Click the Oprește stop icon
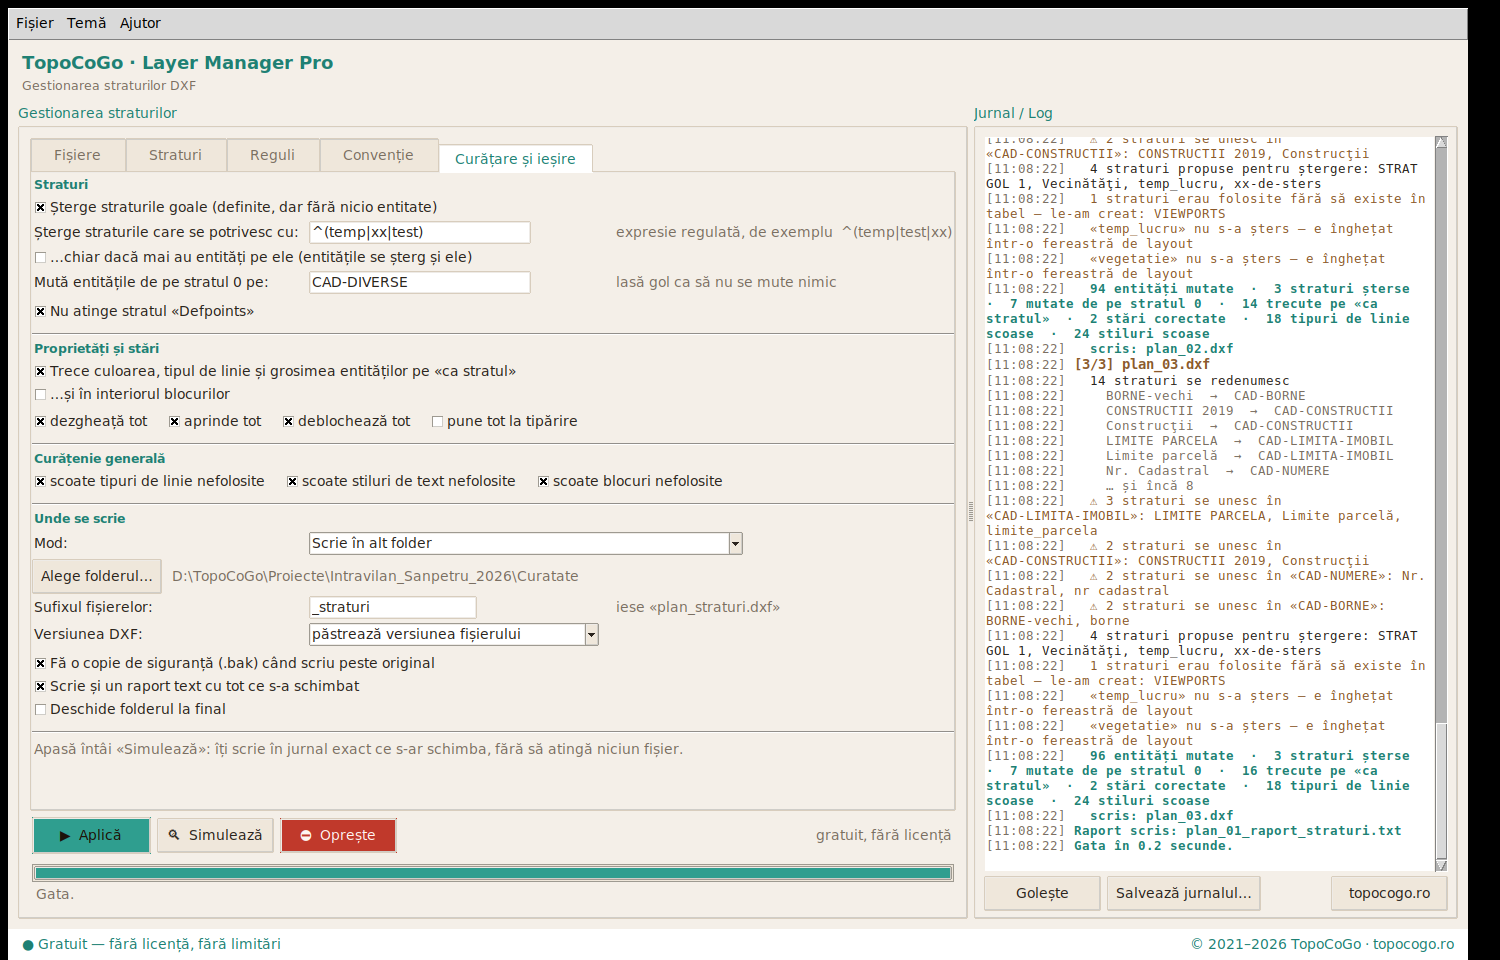 (306, 836)
